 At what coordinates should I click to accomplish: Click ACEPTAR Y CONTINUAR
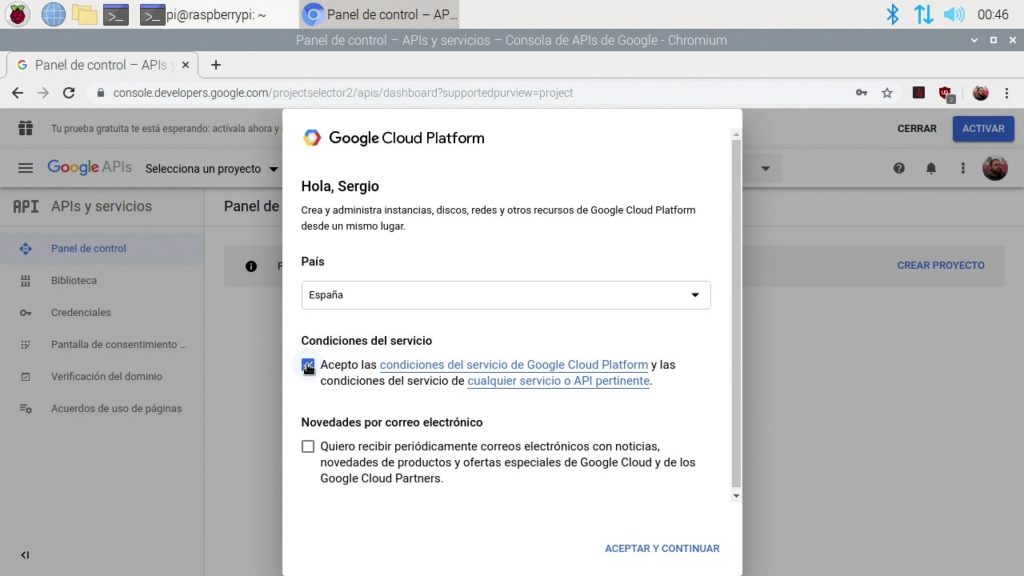(x=662, y=549)
